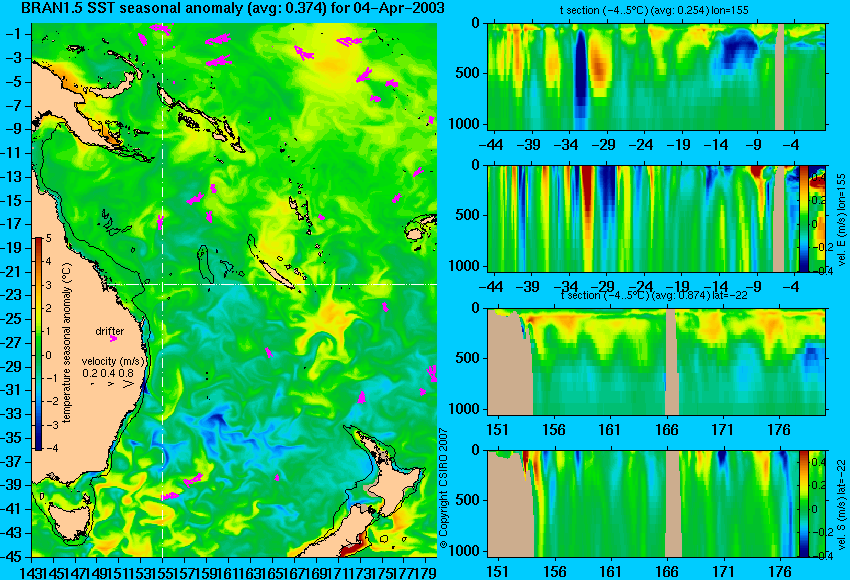Click the 'vel. E (m/s) lon=155' vertical label

[841, 220]
